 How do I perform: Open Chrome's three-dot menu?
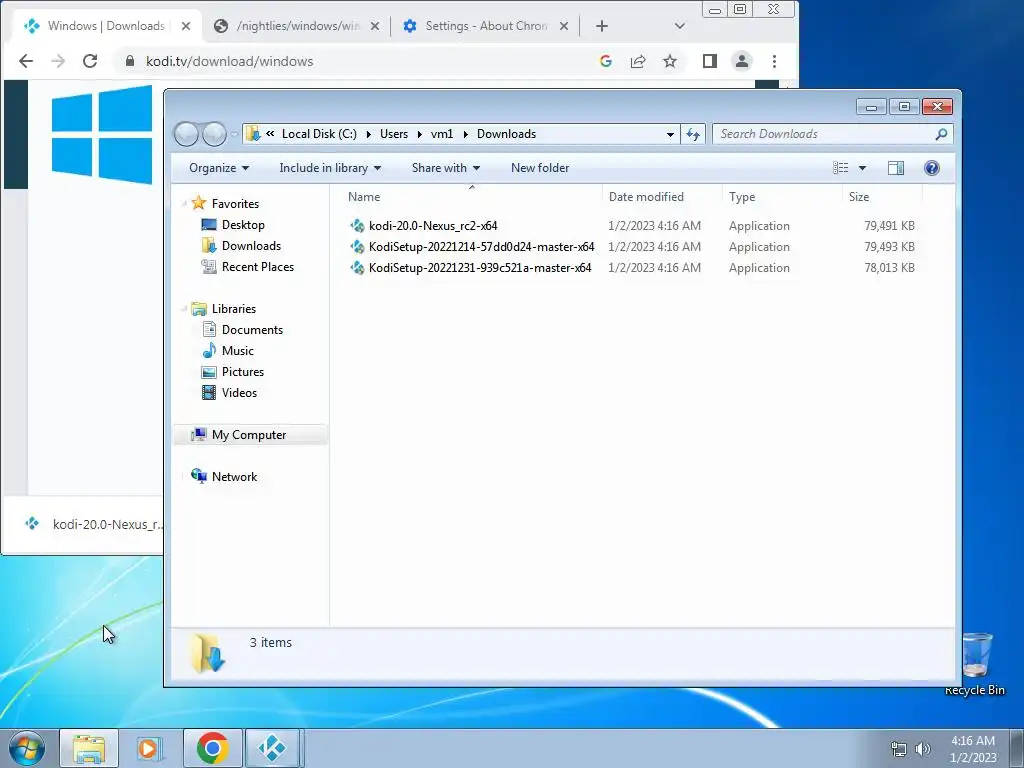coord(775,61)
